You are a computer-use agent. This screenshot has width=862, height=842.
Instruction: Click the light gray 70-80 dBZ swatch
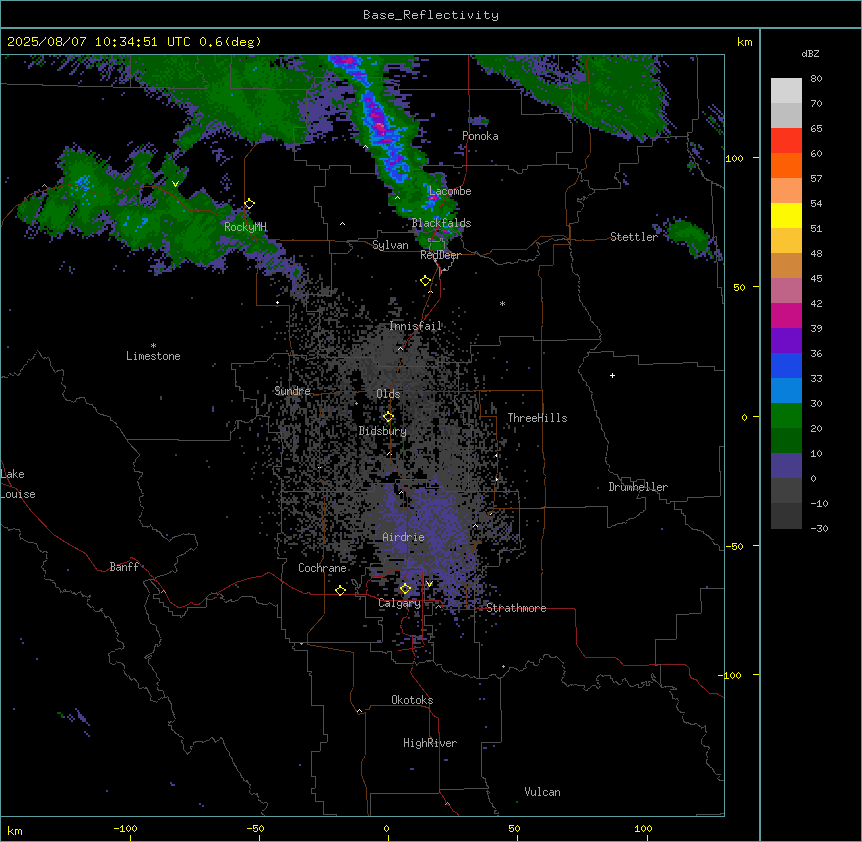tap(786, 91)
